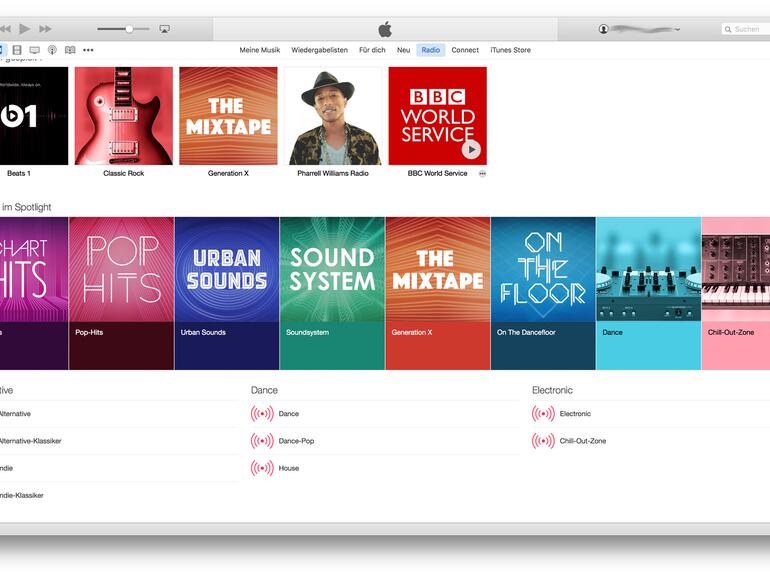Select the Electronic station text

(x=575, y=413)
